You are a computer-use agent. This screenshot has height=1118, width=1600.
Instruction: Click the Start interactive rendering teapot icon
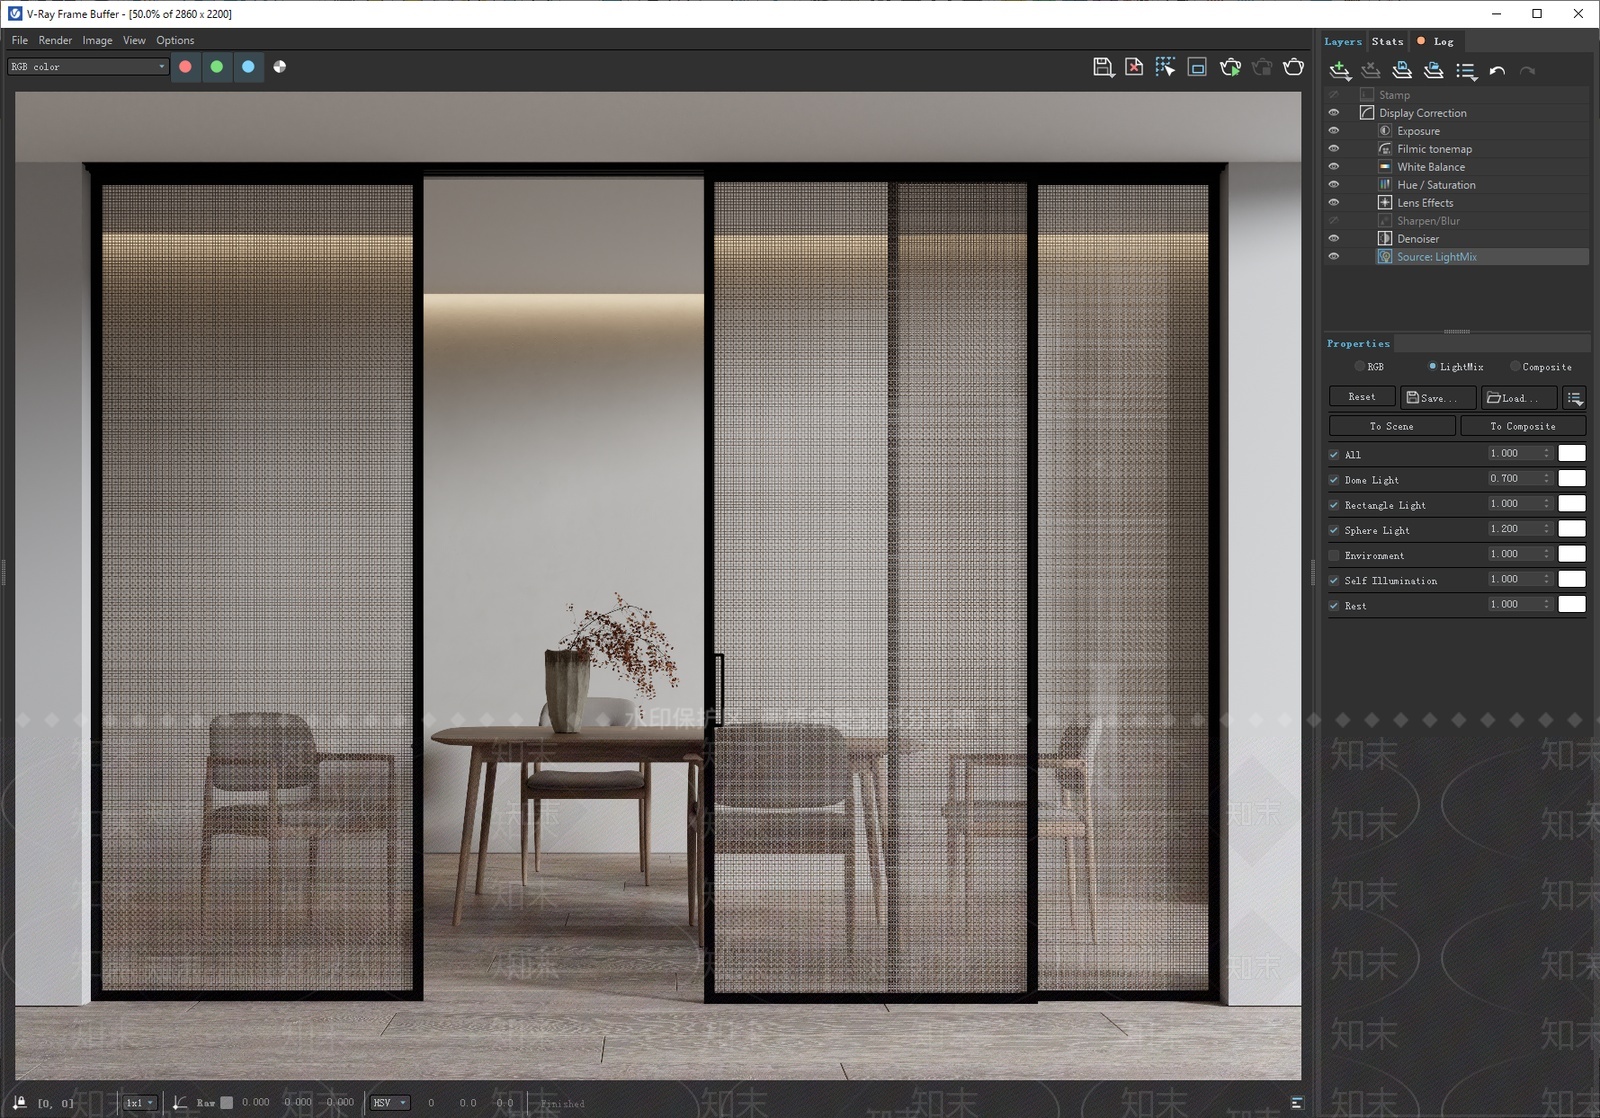[1230, 67]
